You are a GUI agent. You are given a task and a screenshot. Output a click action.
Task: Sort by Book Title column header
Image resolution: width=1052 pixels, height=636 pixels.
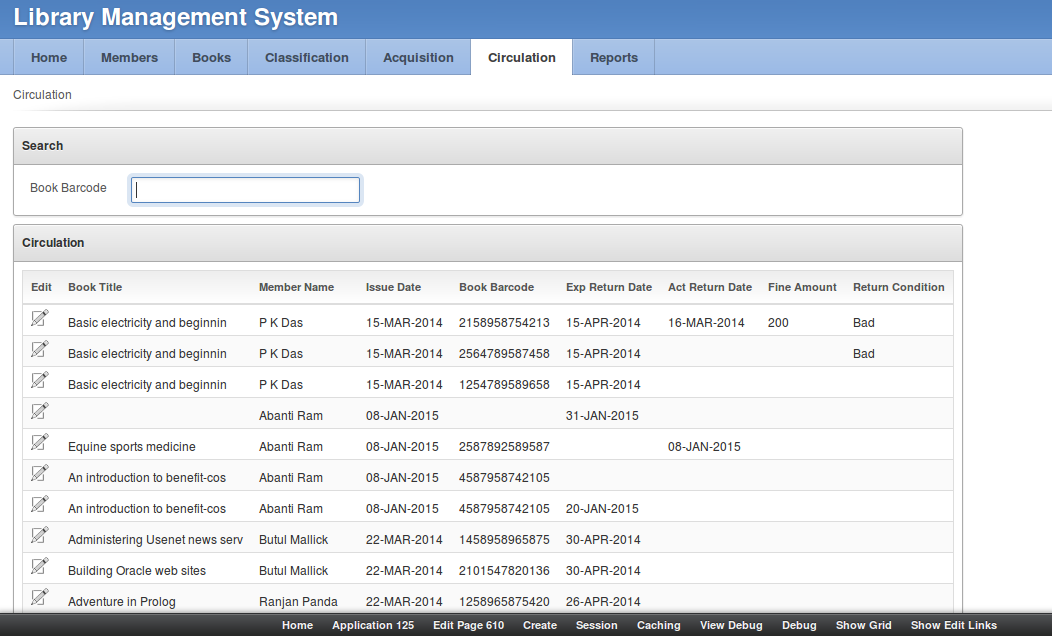[x=95, y=287]
